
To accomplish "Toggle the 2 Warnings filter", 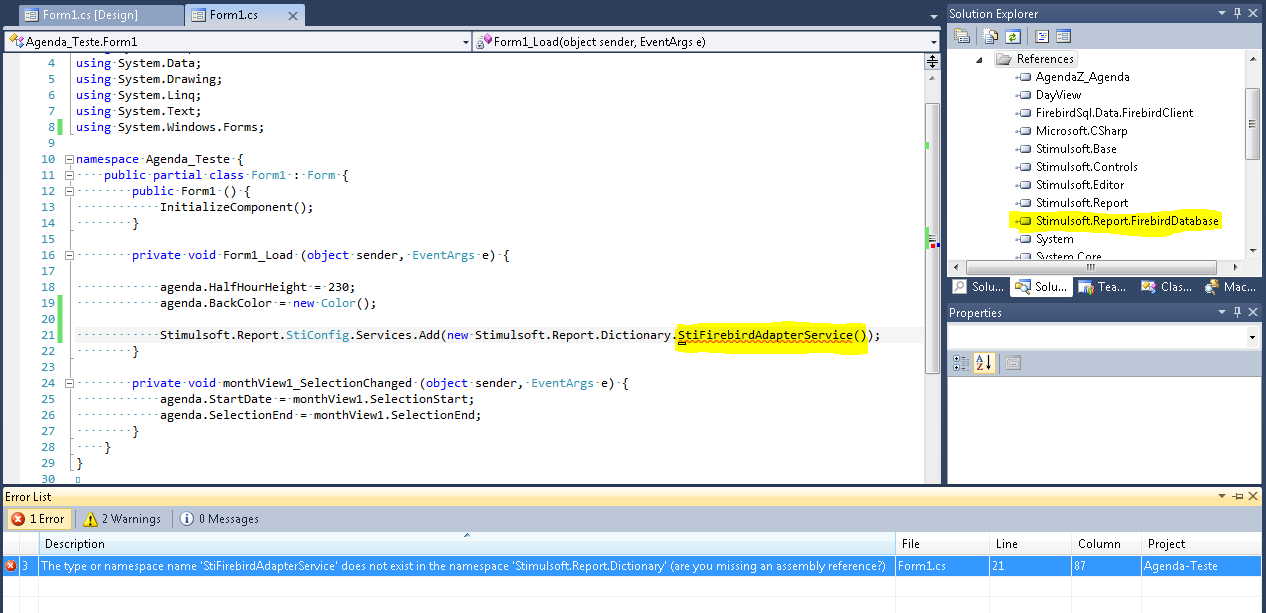I will (122, 519).
